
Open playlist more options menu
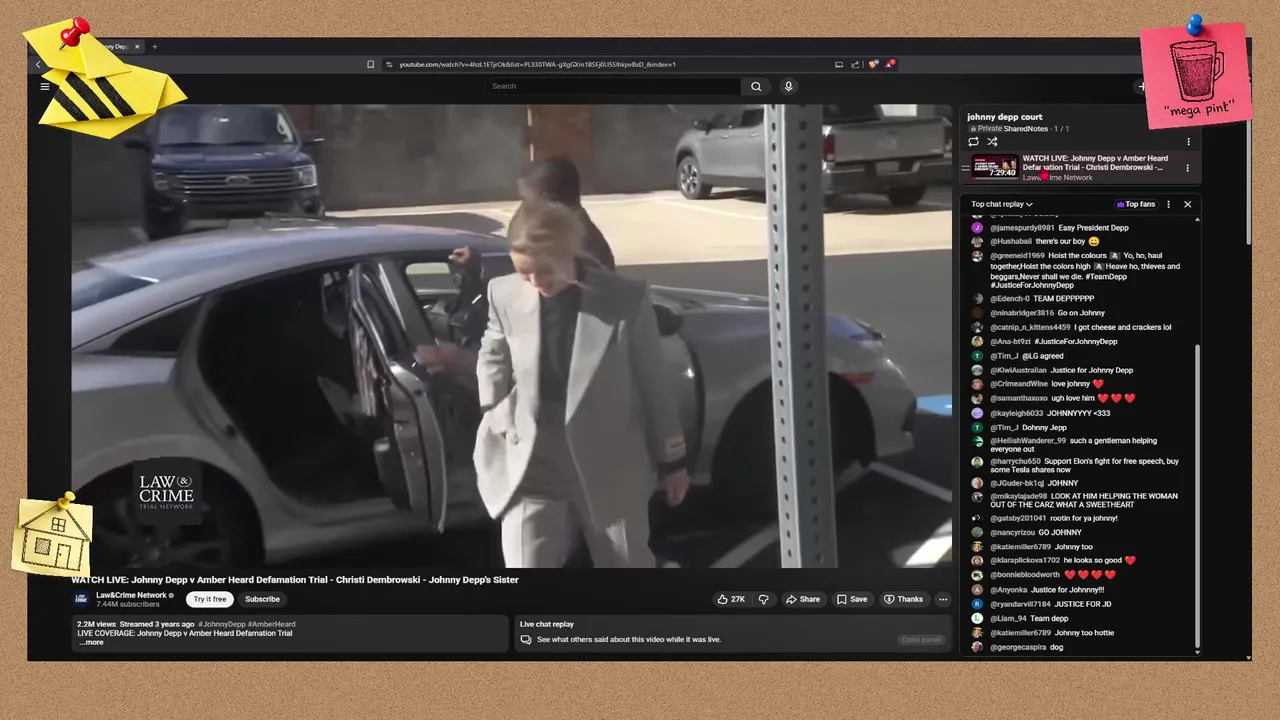click(1188, 142)
